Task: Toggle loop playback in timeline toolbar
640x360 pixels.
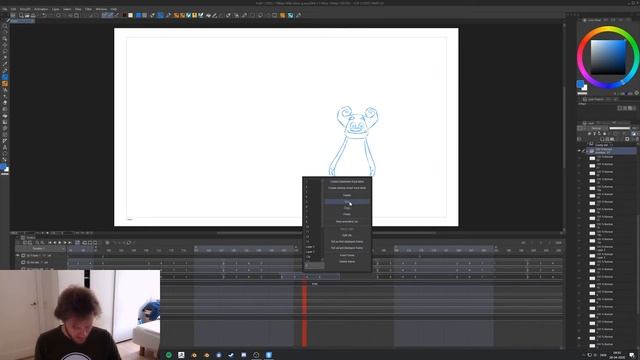Action: click(x=77, y=242)
